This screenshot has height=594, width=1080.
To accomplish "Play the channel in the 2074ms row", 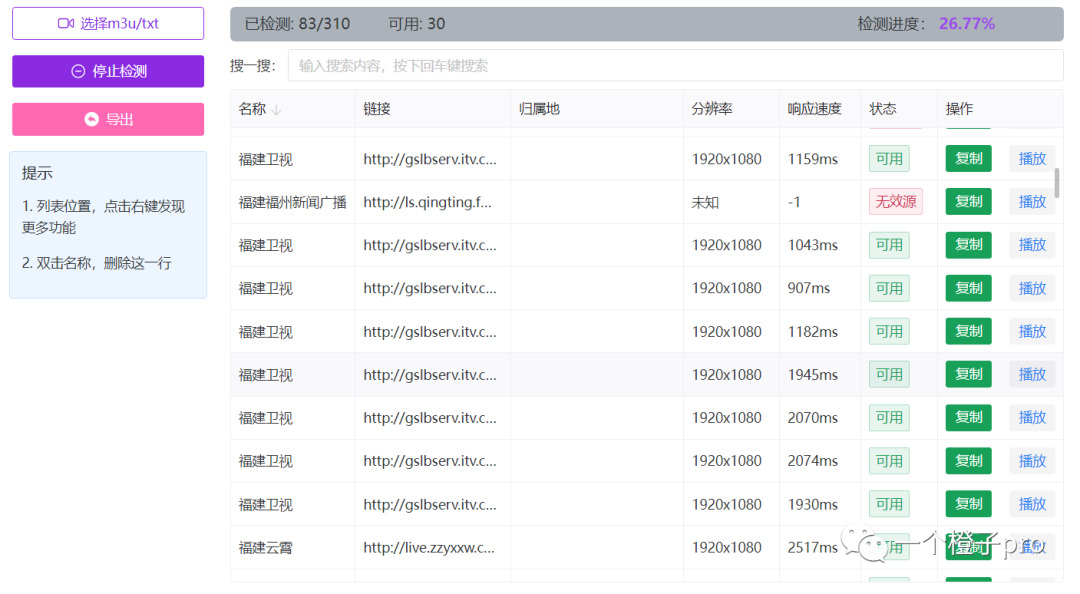I will pyautogui.click(x=1032, y=461).
